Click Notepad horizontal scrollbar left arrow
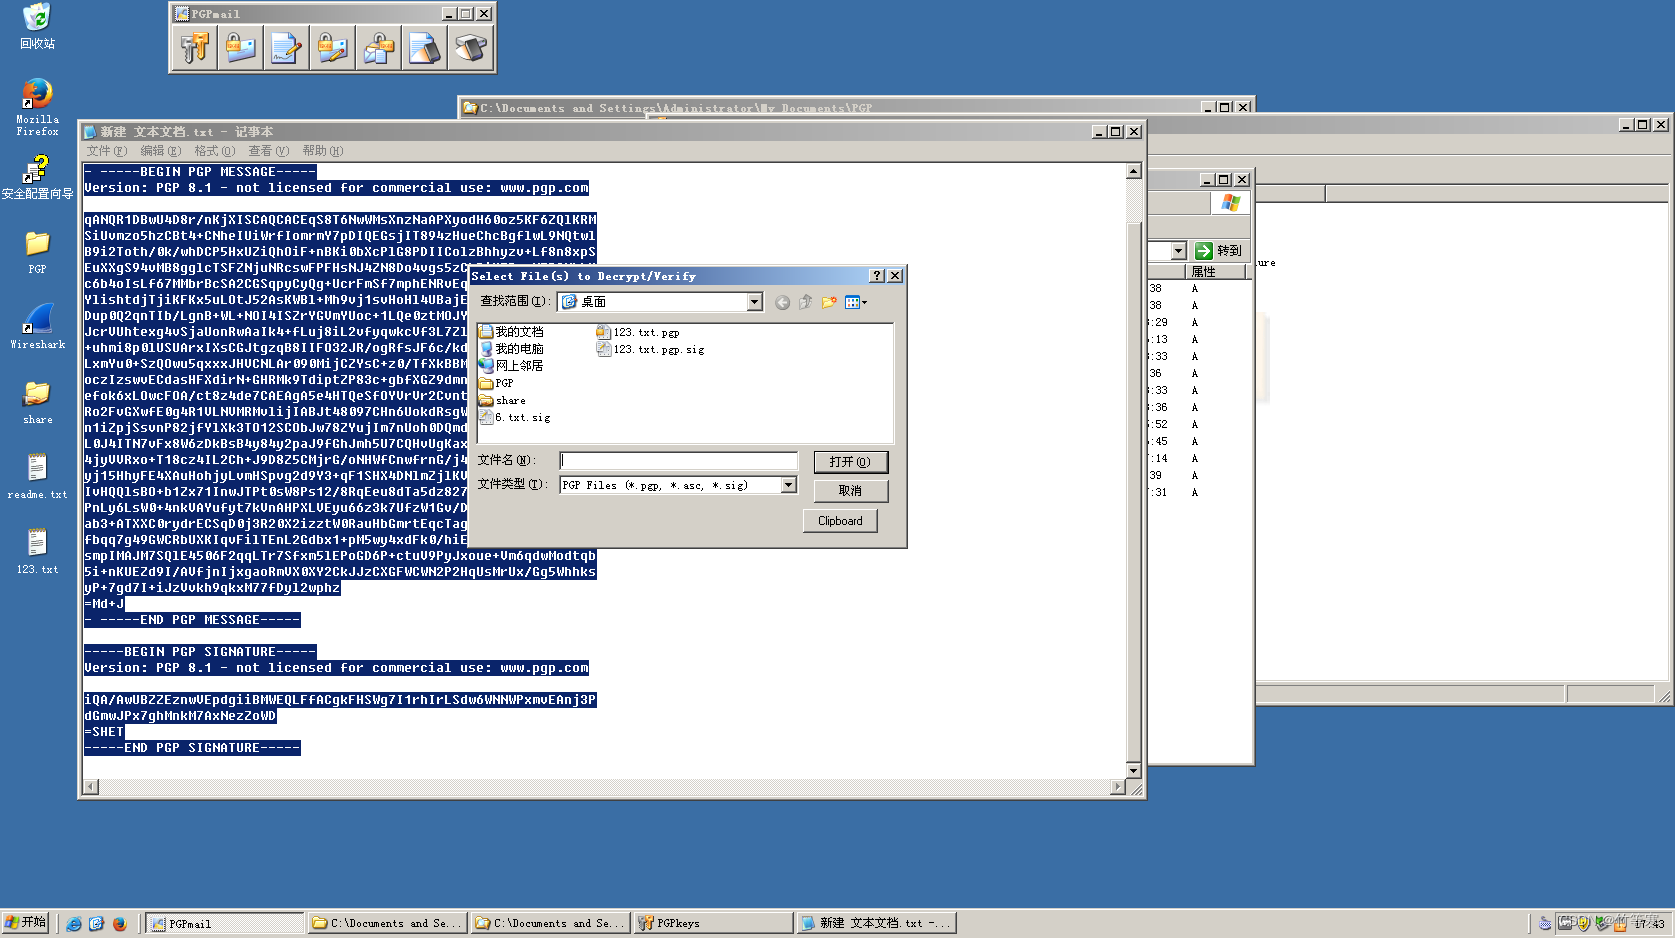 91,787
